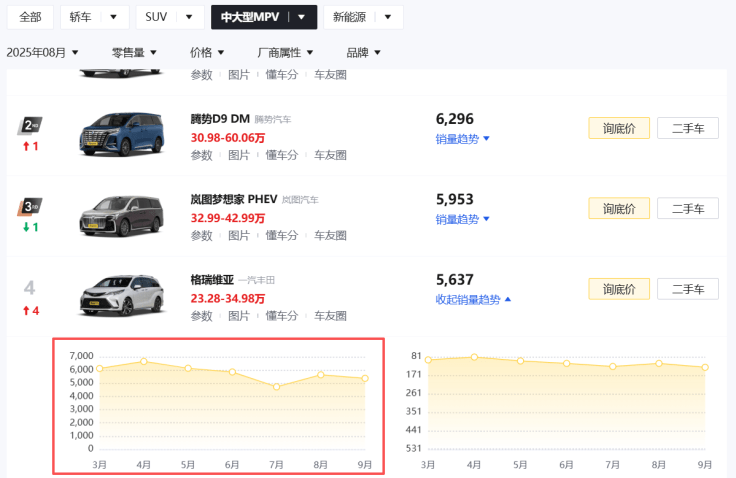736x478 pixels.
Task: Open 格瑞维亚 model name link
Action: click(212, 280)
